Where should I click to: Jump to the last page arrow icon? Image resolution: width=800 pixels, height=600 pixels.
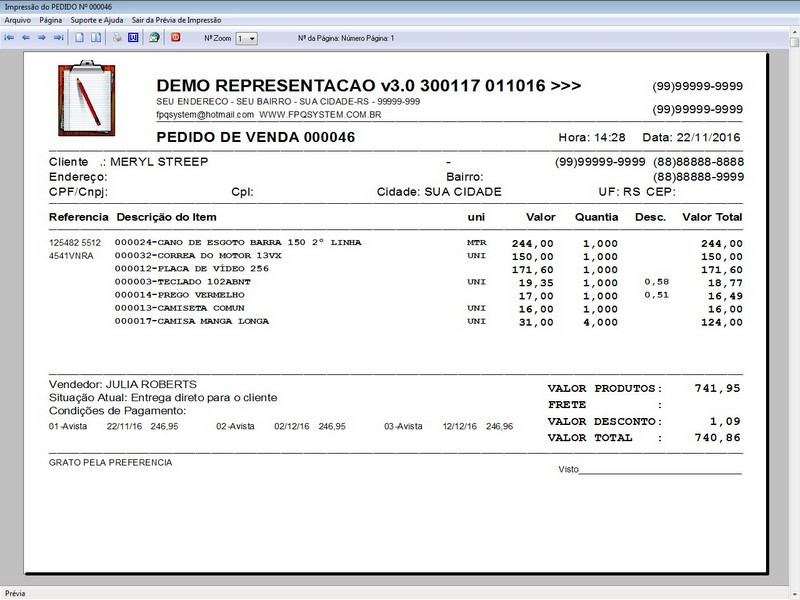pos(59,38)
